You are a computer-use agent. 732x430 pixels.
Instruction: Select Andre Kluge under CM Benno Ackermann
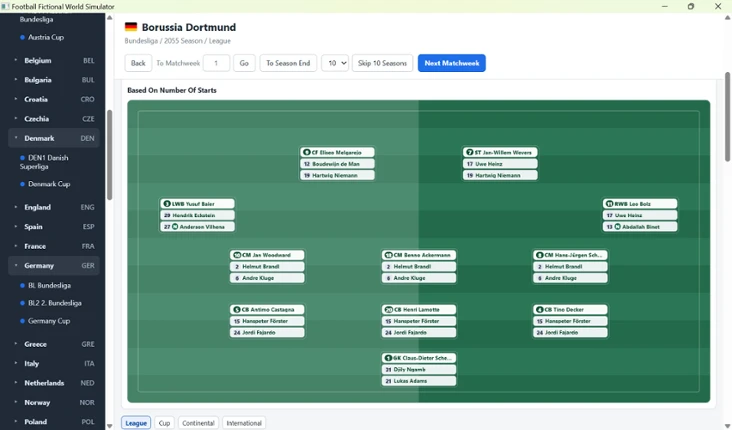pos(418,278)
